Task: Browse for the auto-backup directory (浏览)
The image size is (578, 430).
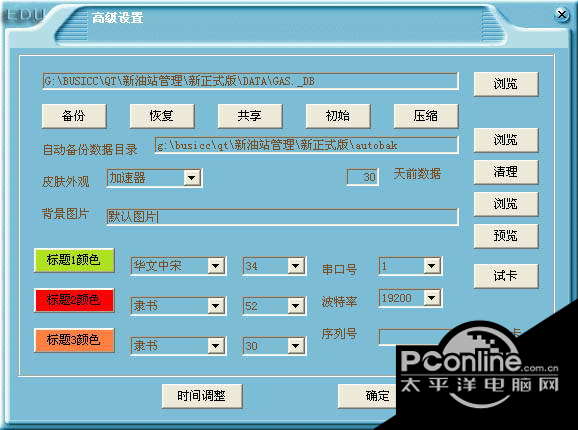Action: [506, 140]
